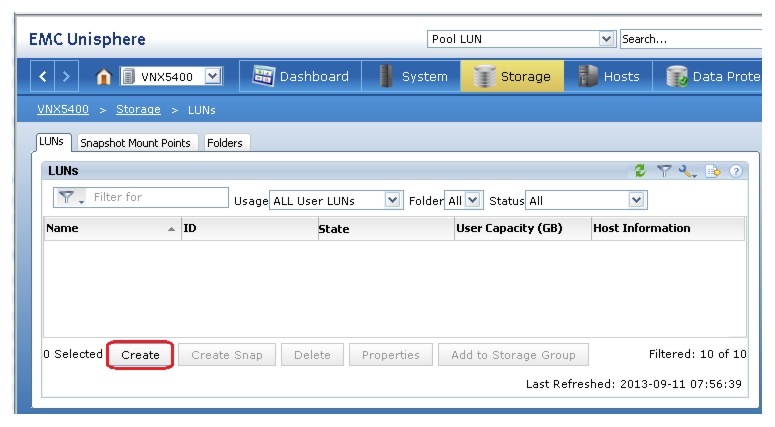This screenshot has height=427, width=775.
Task: Open the wrench settings icon in LUNs header
Action: (x=687, y=171)
